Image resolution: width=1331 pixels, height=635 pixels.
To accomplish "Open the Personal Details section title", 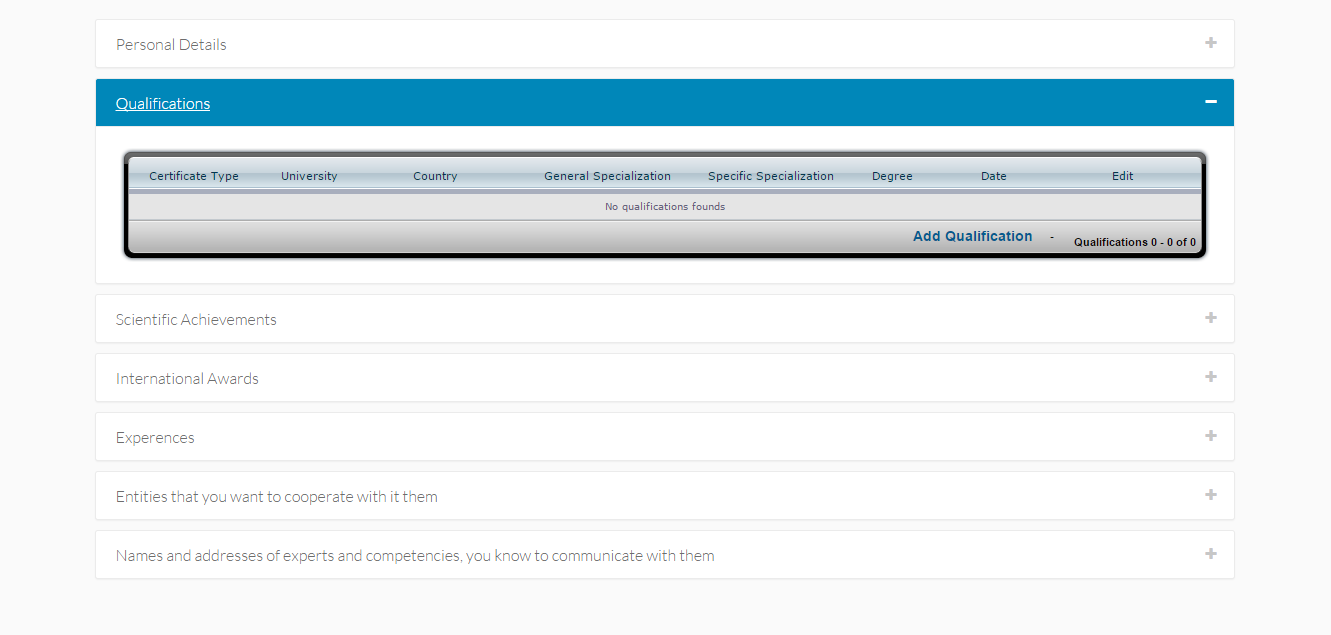I will 171,45.
